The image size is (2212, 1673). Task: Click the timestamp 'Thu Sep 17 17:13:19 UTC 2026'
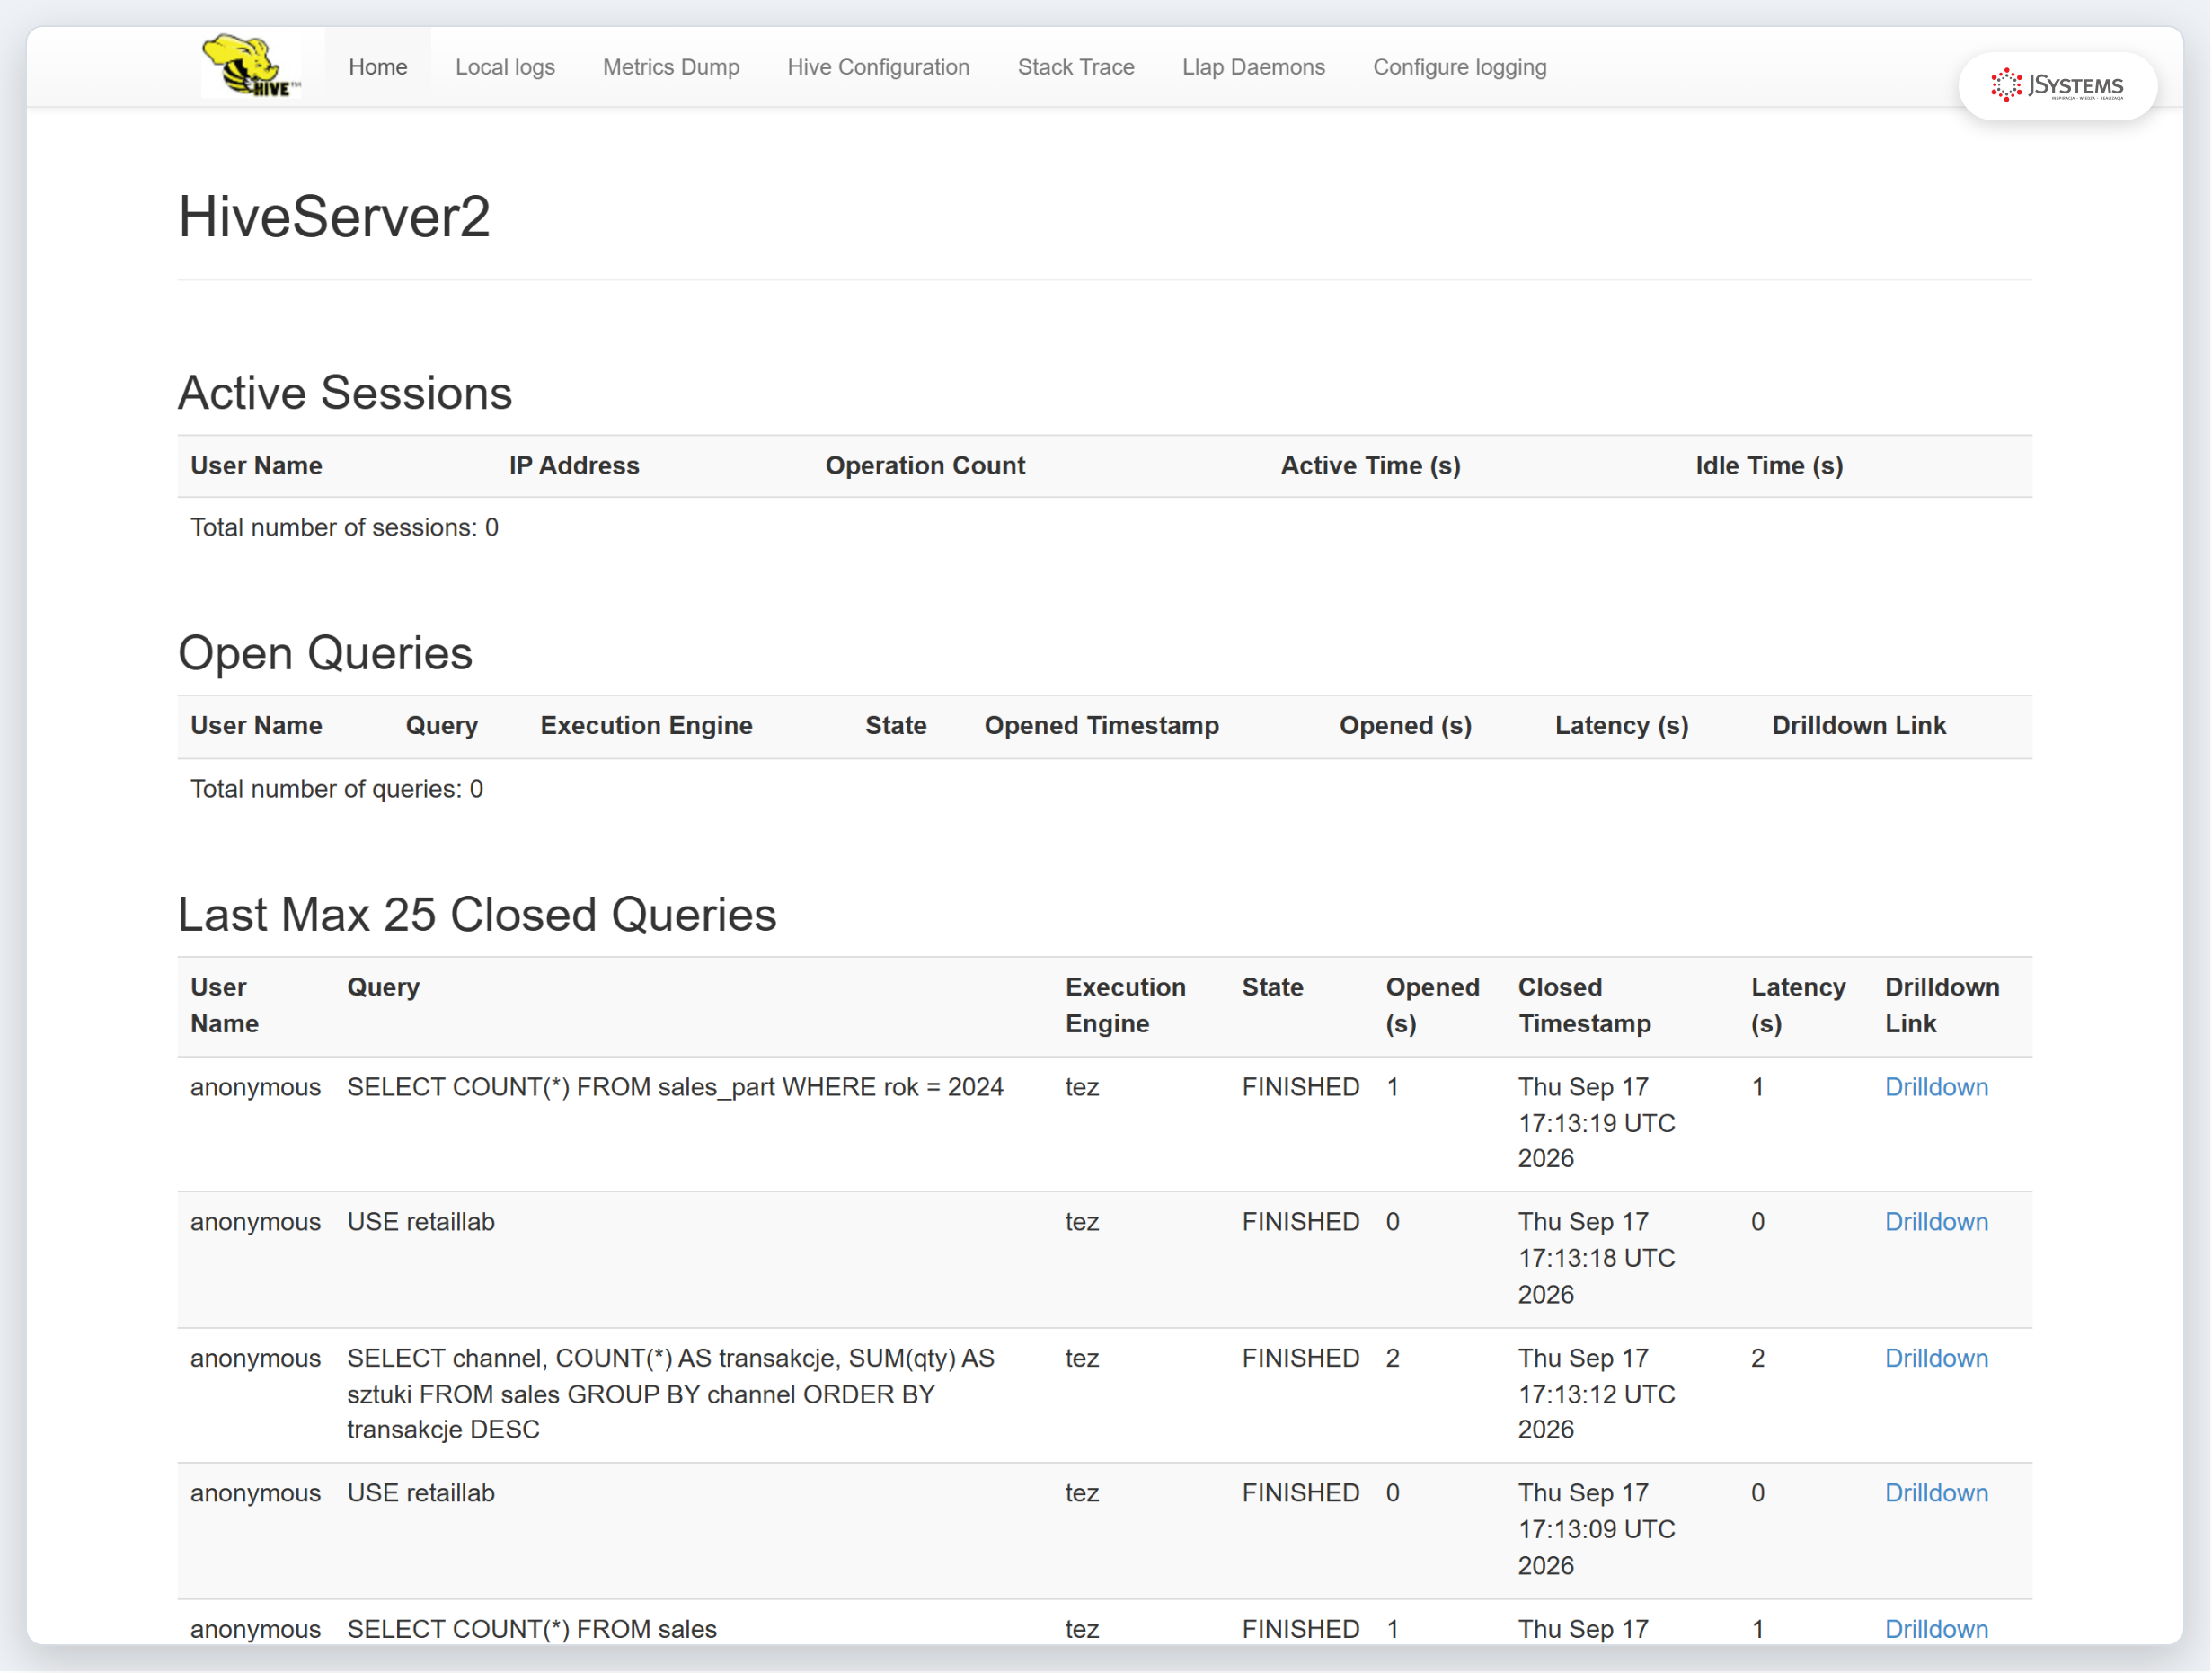1596,1123
